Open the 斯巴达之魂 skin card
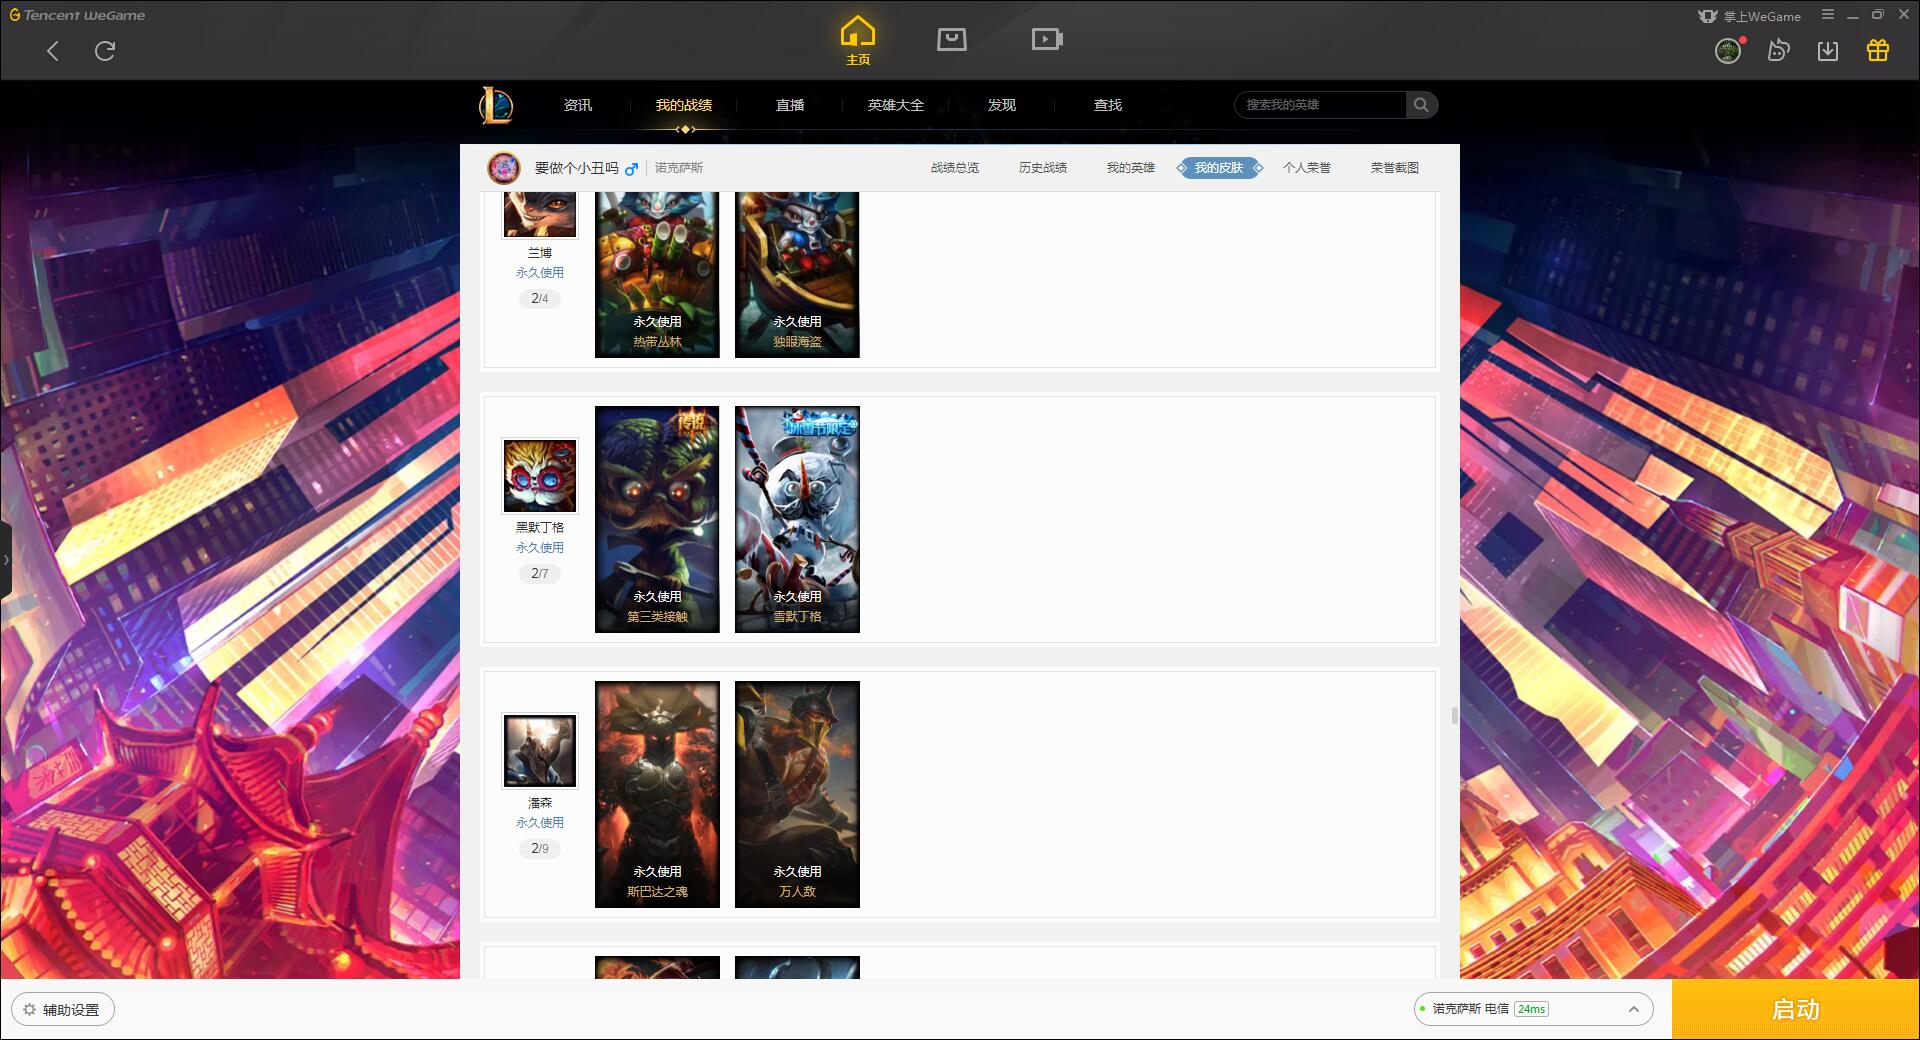 [657, 794]
